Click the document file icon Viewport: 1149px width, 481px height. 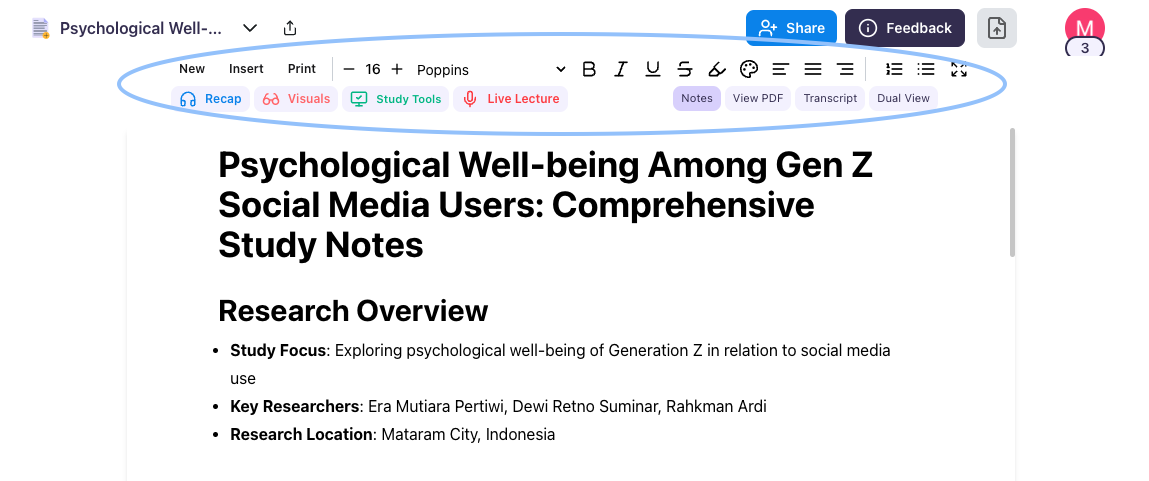40,28
